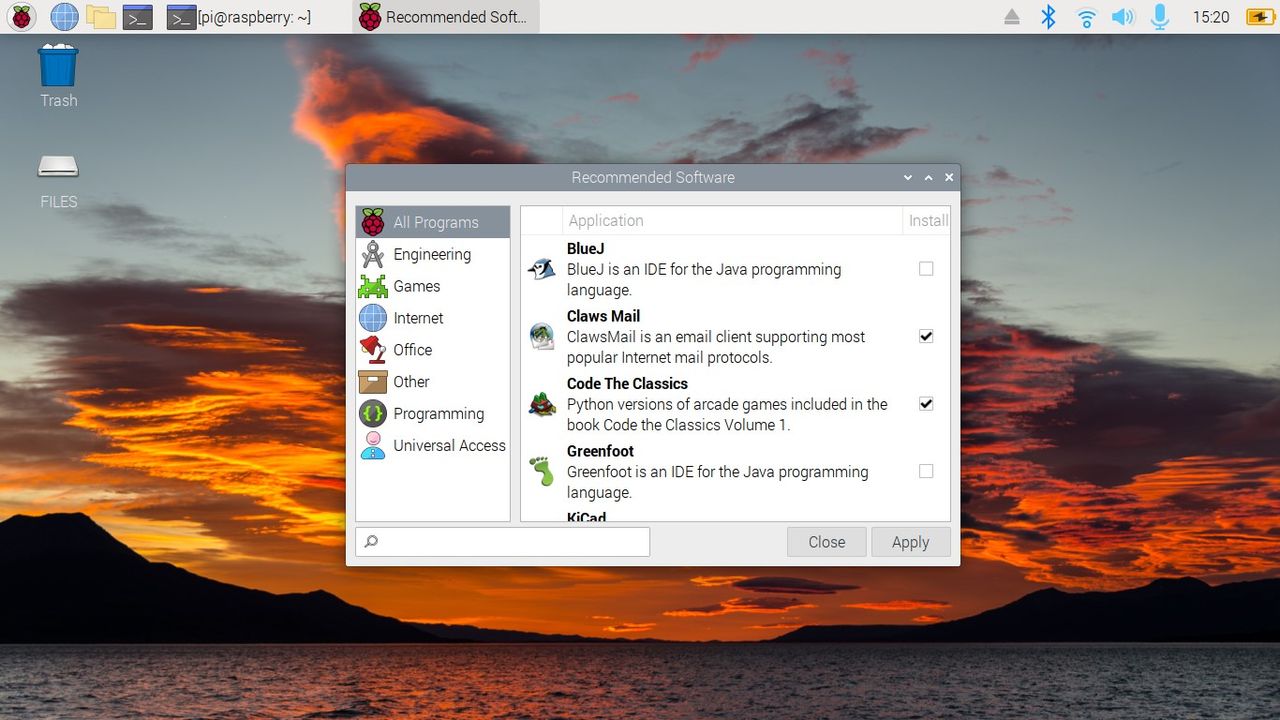The height and width of the screenshot is (720, 1280).
Task: Click the Apply button
Action: [911, 542]
